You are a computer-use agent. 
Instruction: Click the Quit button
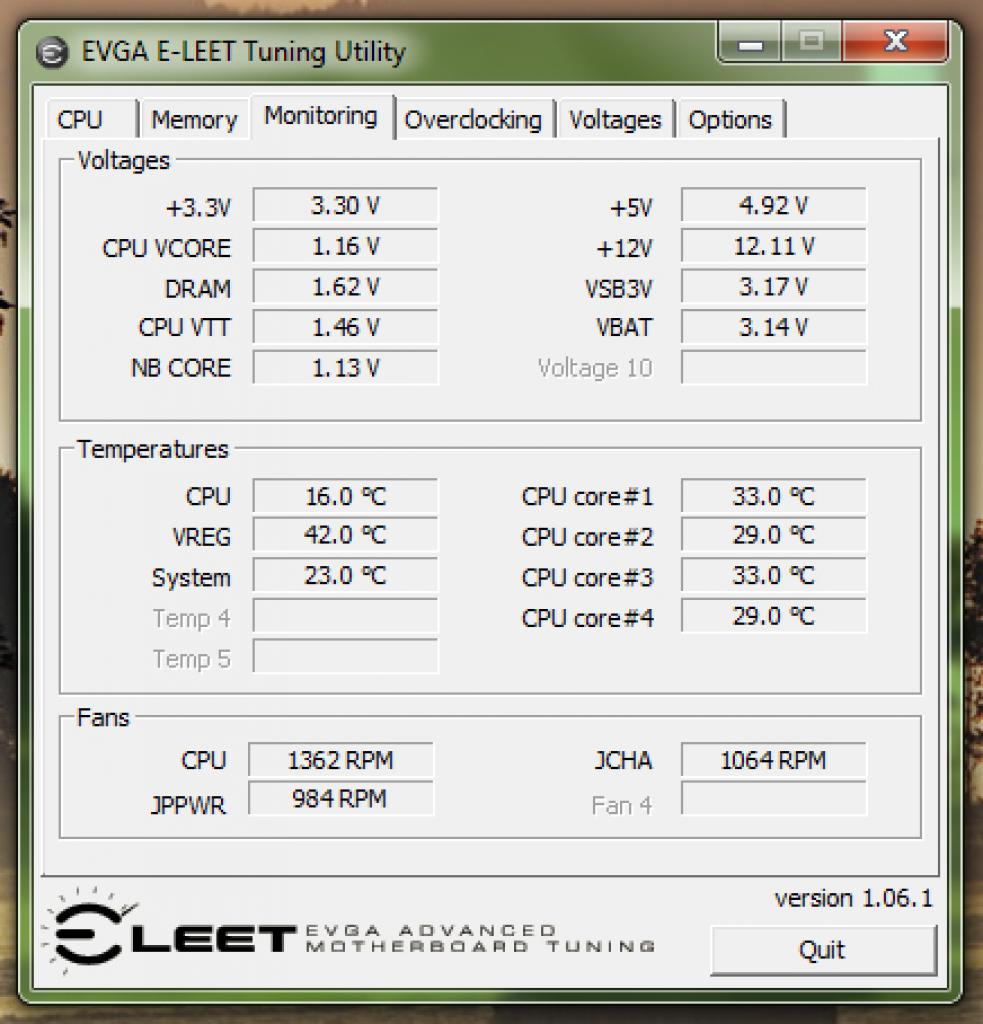[x=823, y=950]
